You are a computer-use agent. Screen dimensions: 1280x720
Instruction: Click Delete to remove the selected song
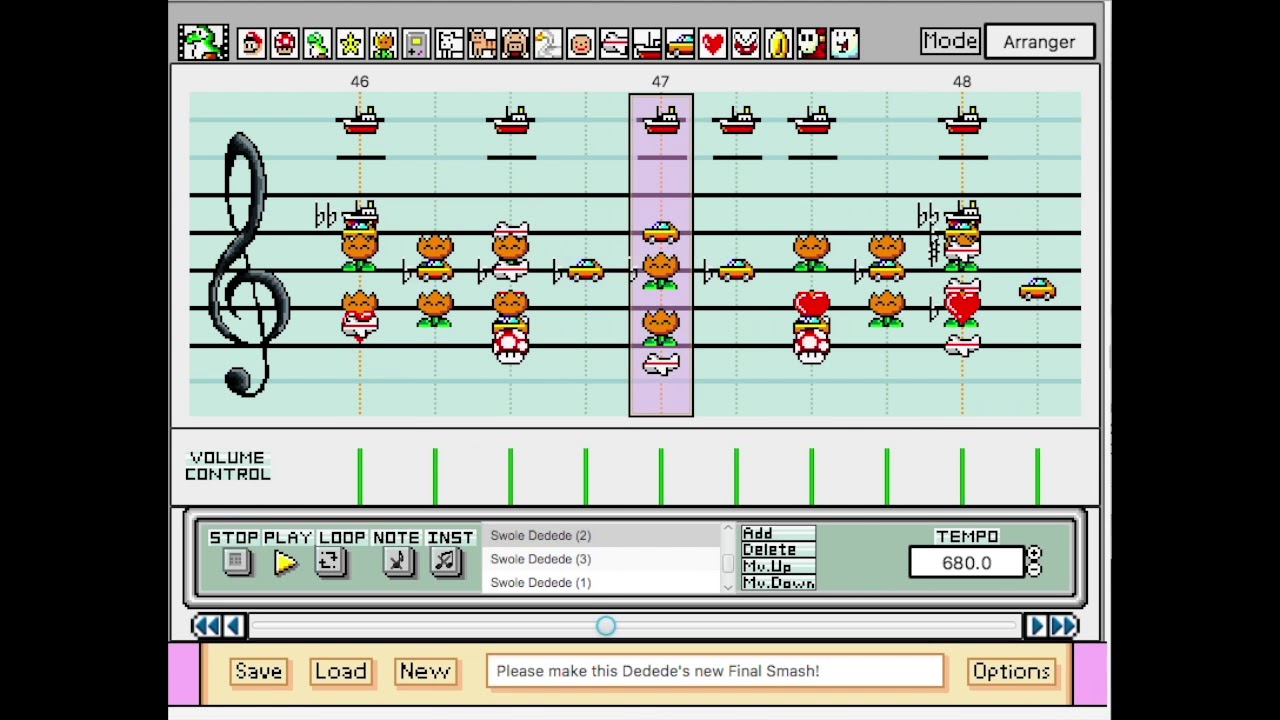(x=778, y=550)
